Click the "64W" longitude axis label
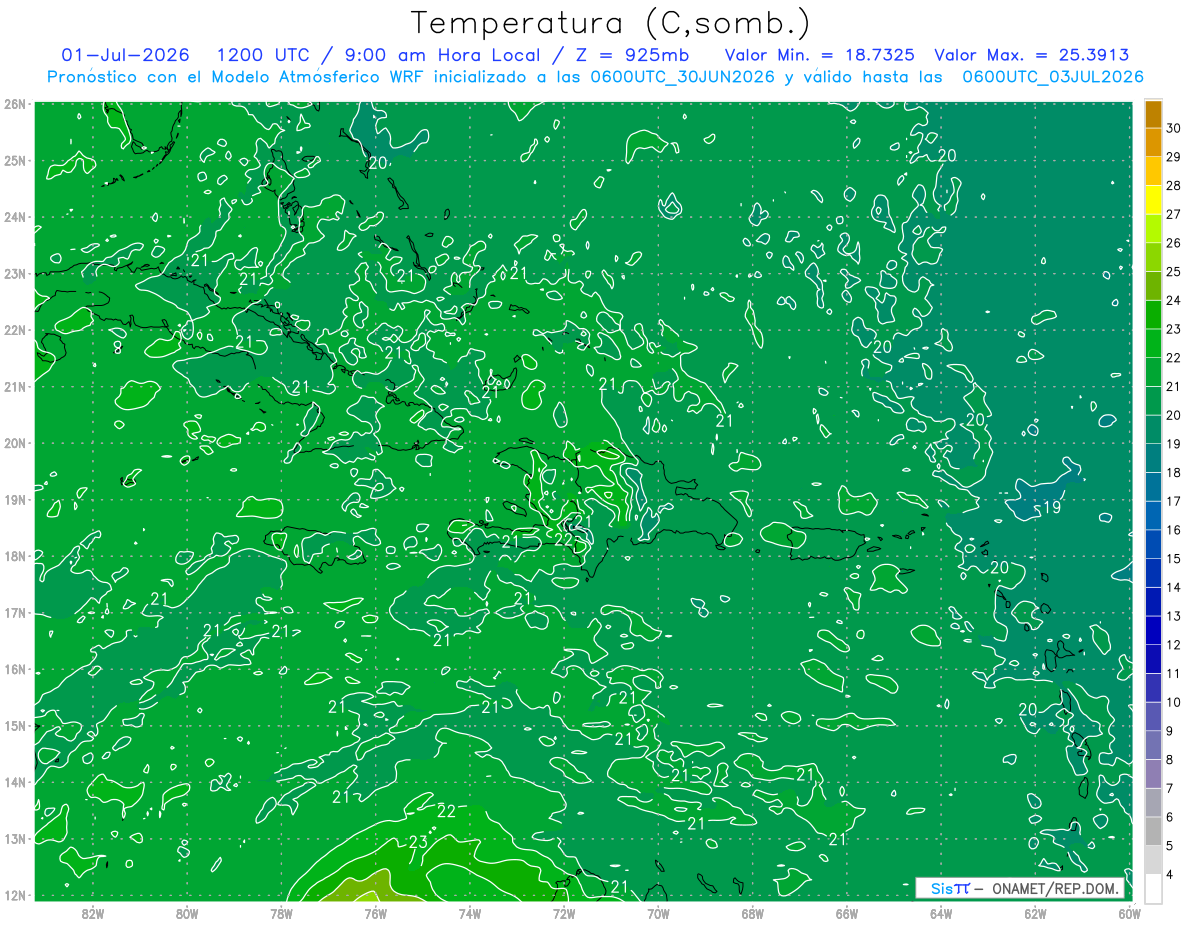This screenshot has height=927, width=1200. (941, 913)
